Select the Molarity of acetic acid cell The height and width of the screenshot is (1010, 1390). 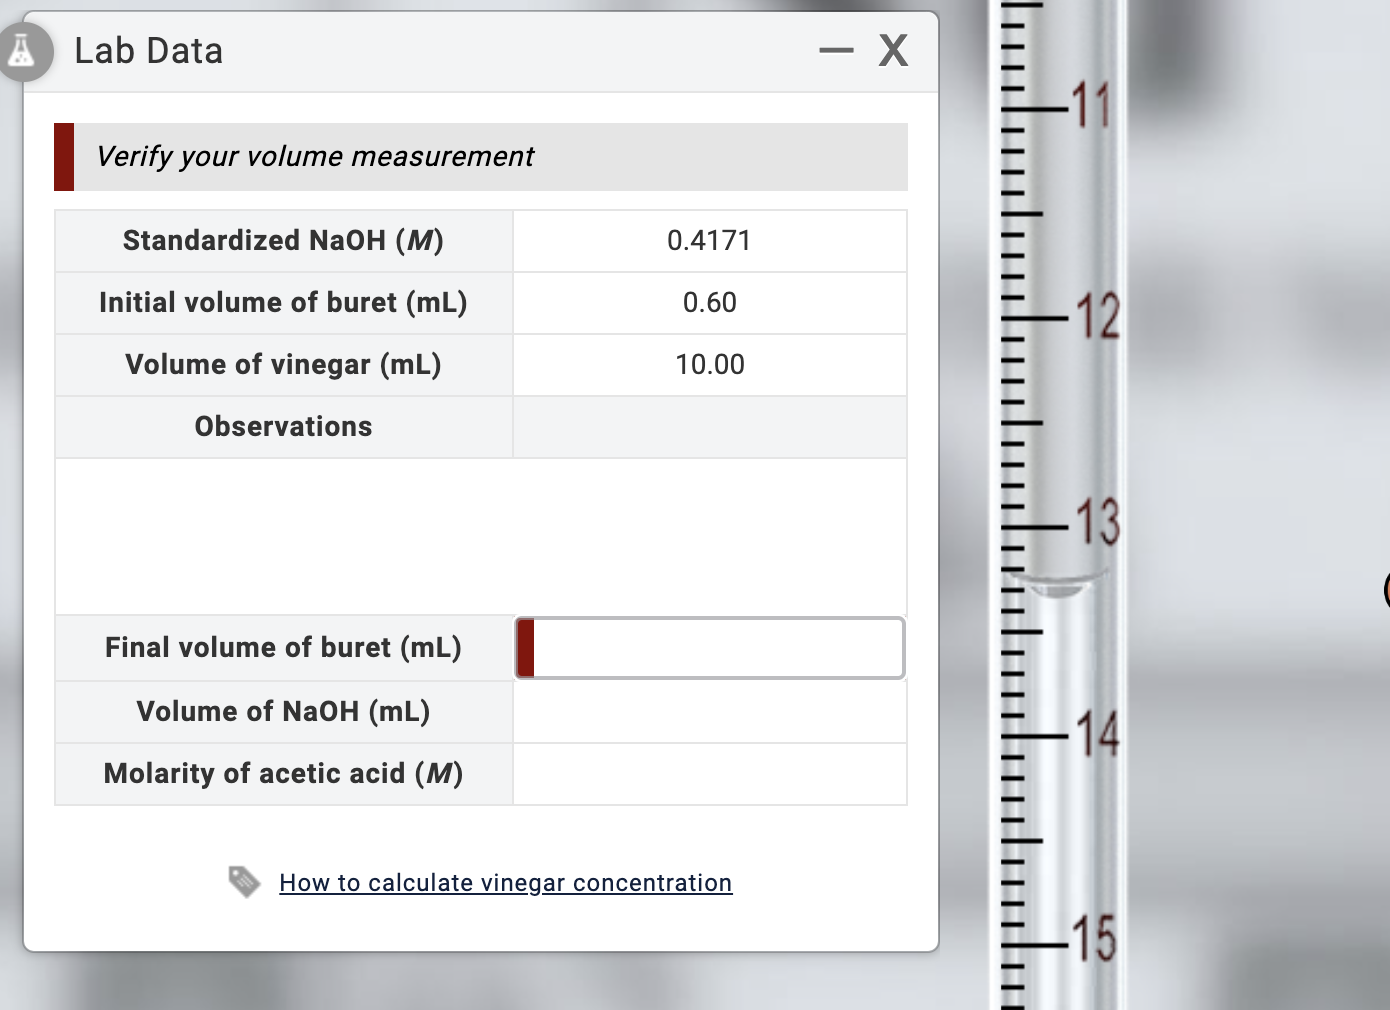[x=709, y=773]
